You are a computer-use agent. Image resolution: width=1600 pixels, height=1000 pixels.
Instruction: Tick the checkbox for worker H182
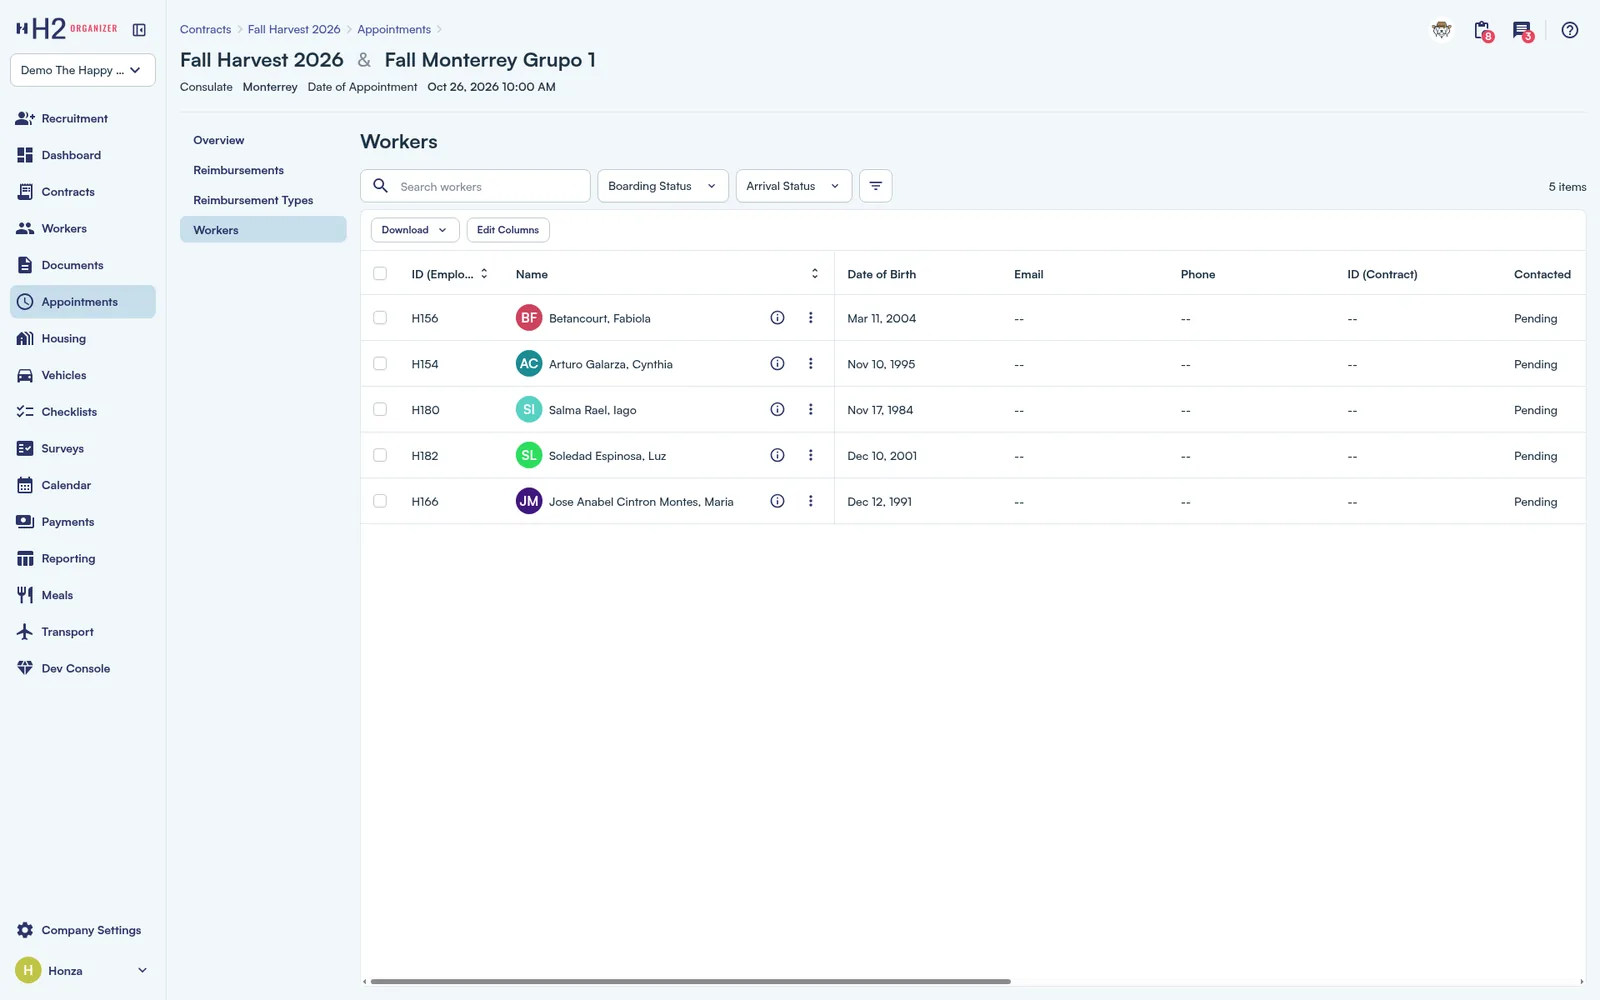tap(380, 455)
